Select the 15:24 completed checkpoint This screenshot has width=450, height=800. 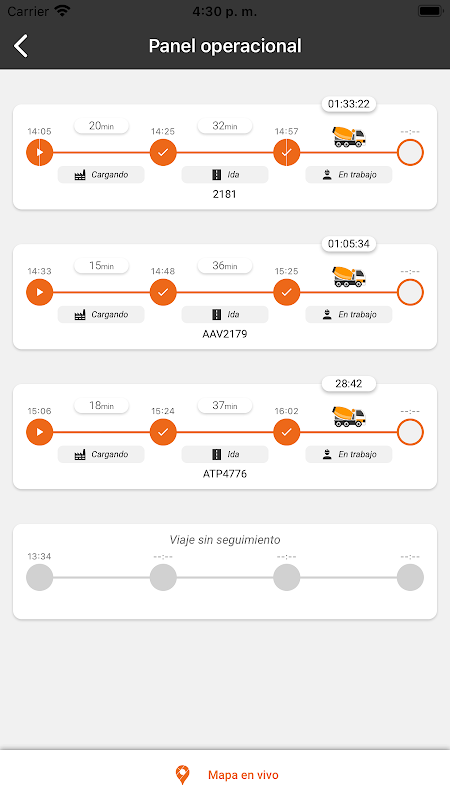pyautogui.click(x=163, y=432)
